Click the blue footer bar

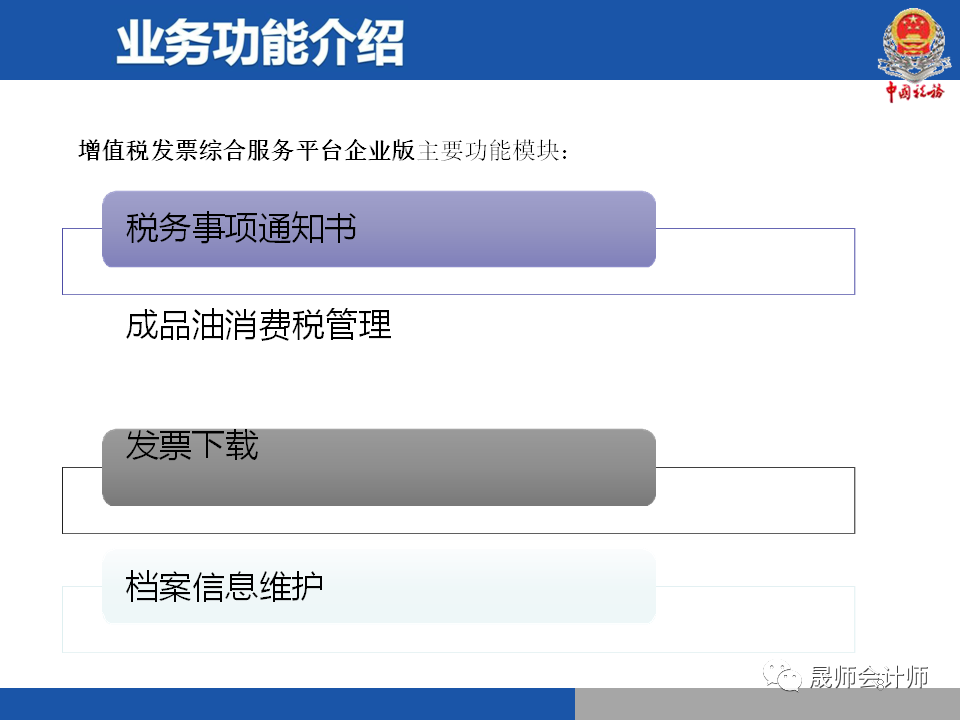[x=287, y=704]
